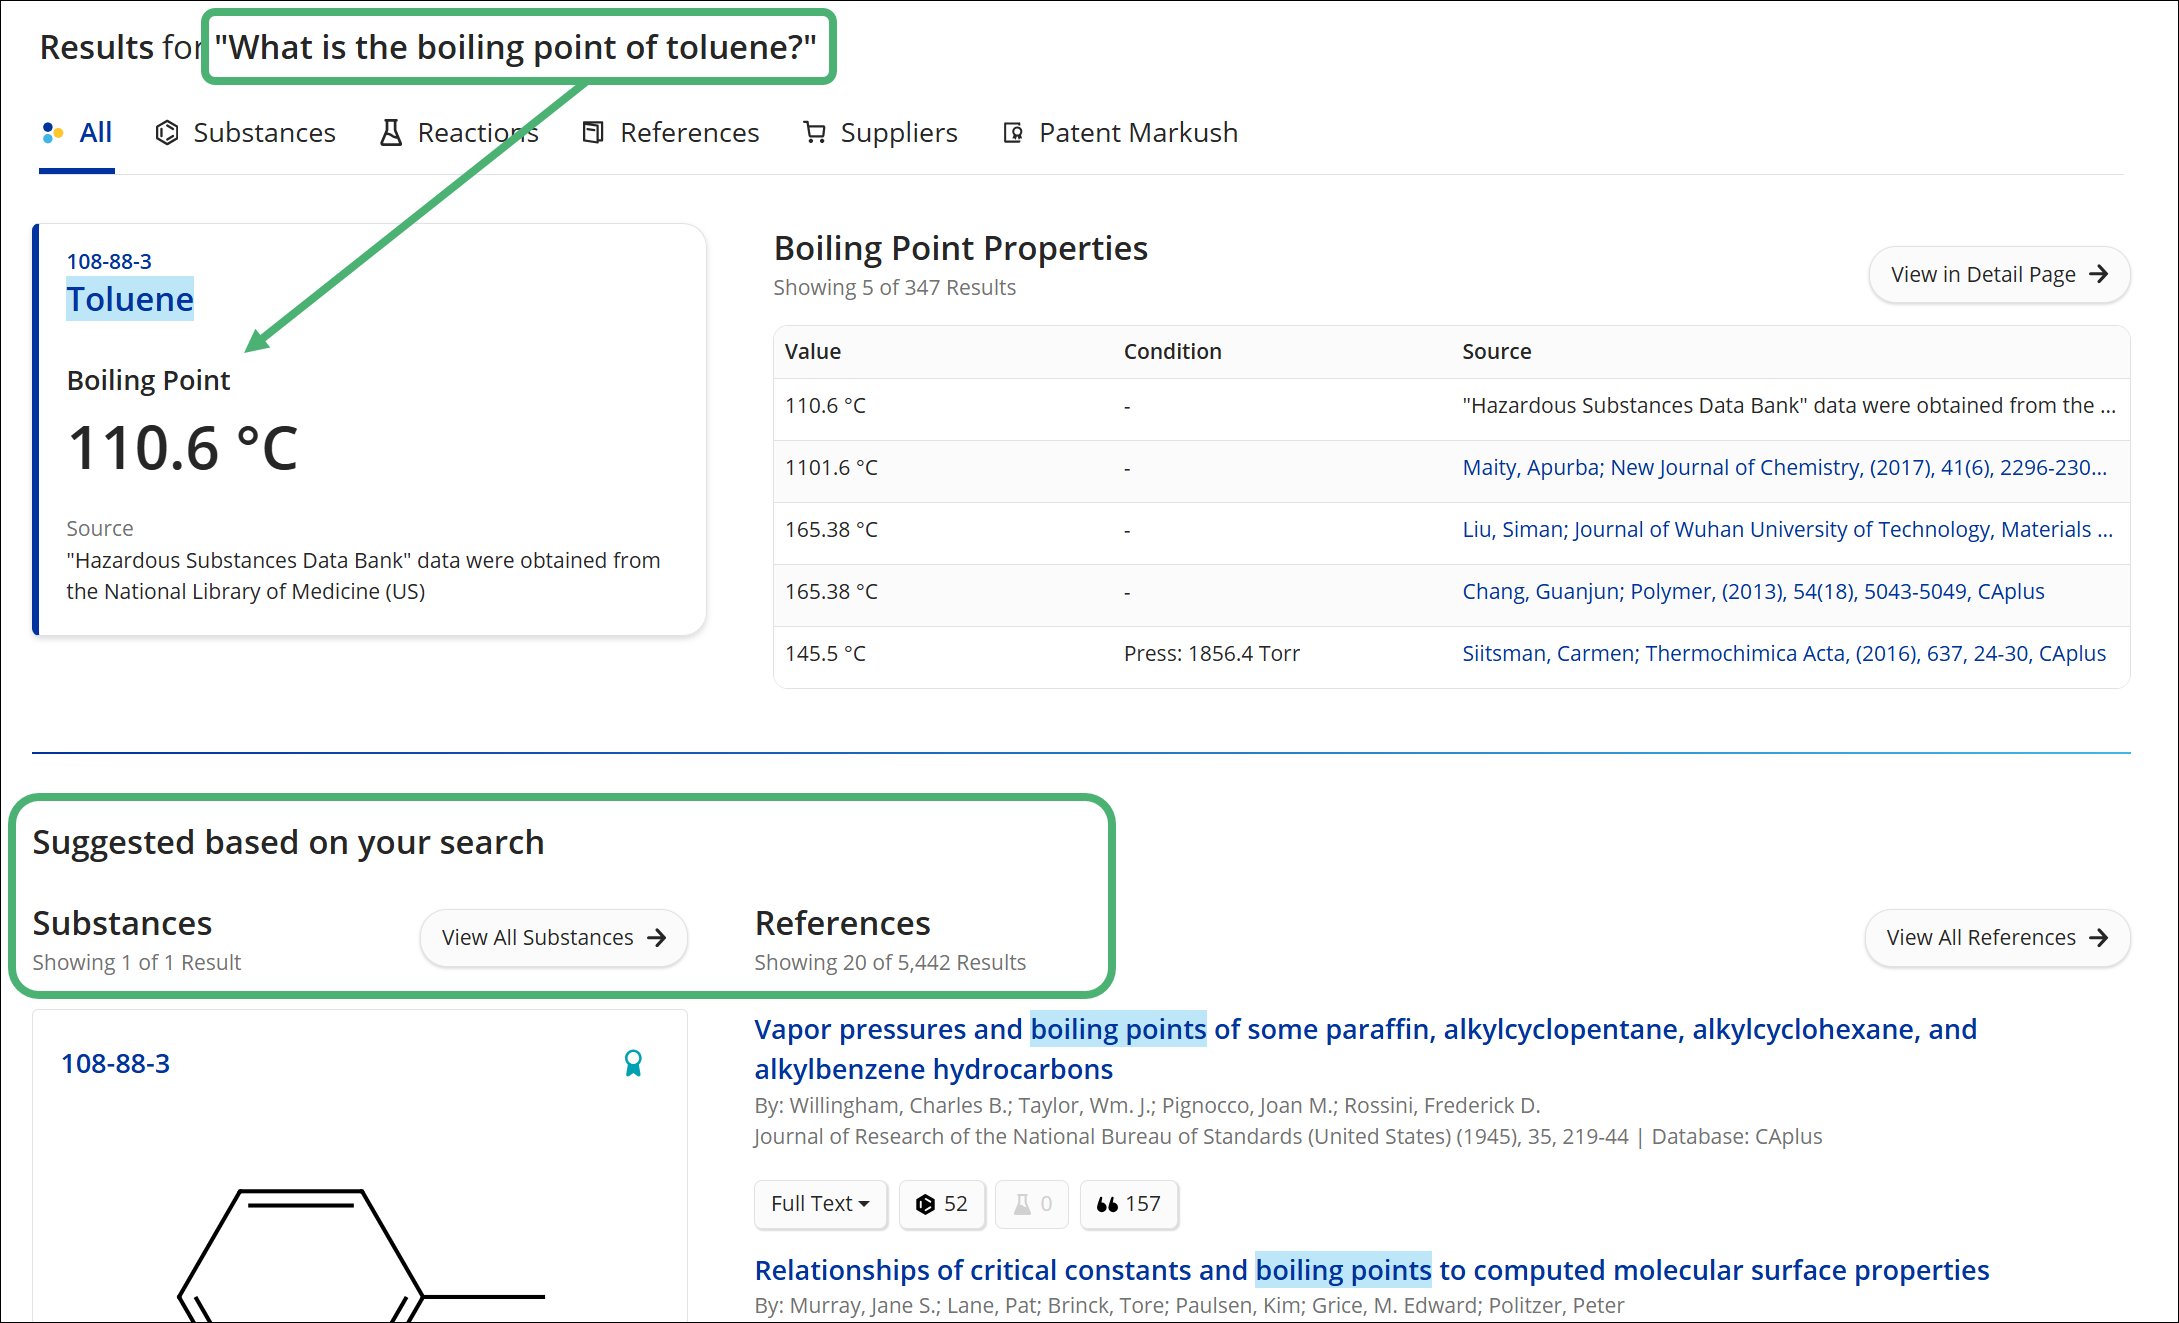Select the Hazardous Substances Data Bank table source

tap(1788, 406)
